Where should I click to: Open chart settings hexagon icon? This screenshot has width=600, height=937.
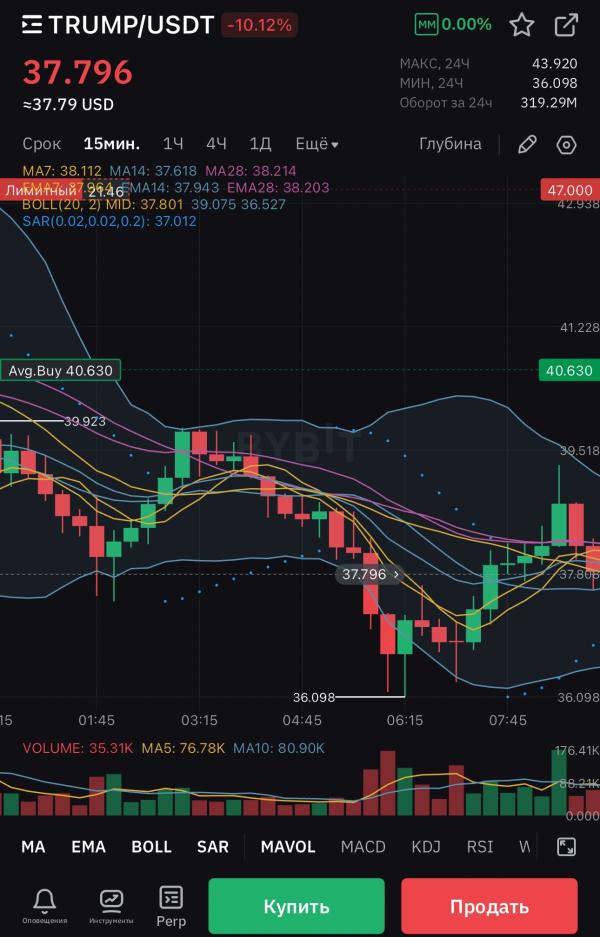point(567,144)
